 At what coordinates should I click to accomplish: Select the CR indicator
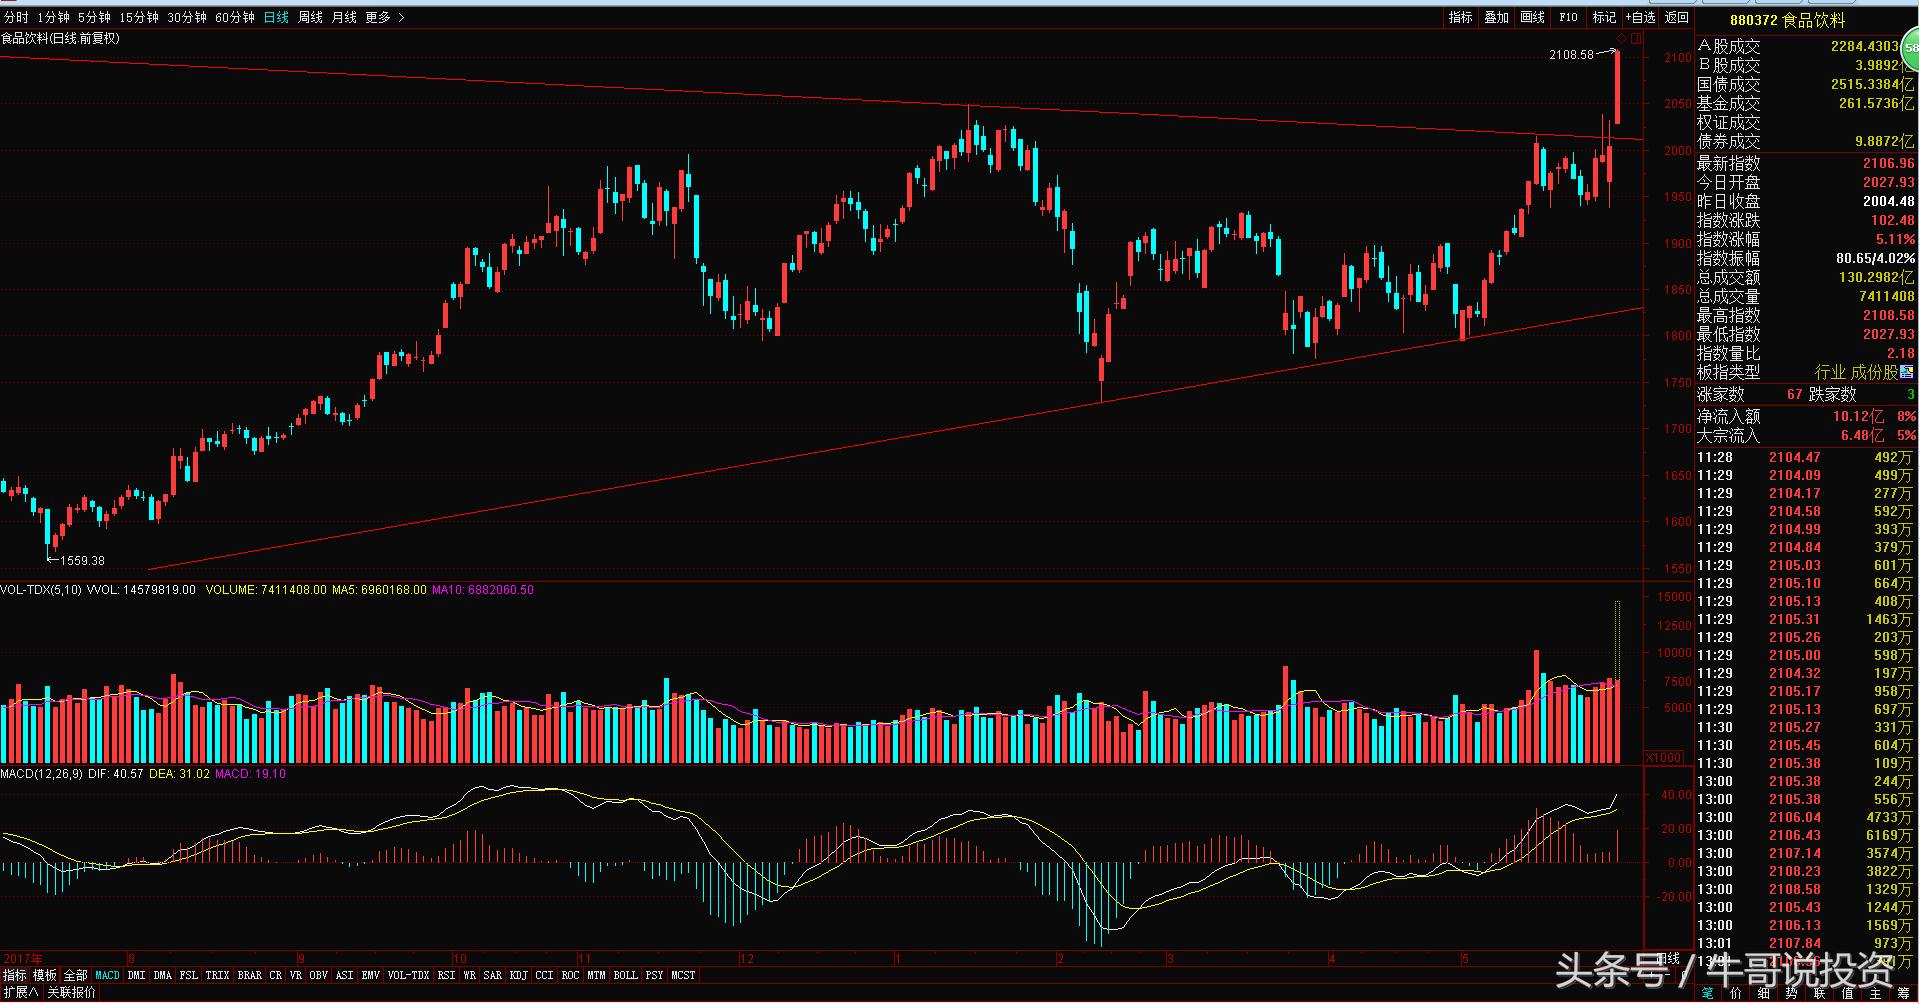pos(276,975)
